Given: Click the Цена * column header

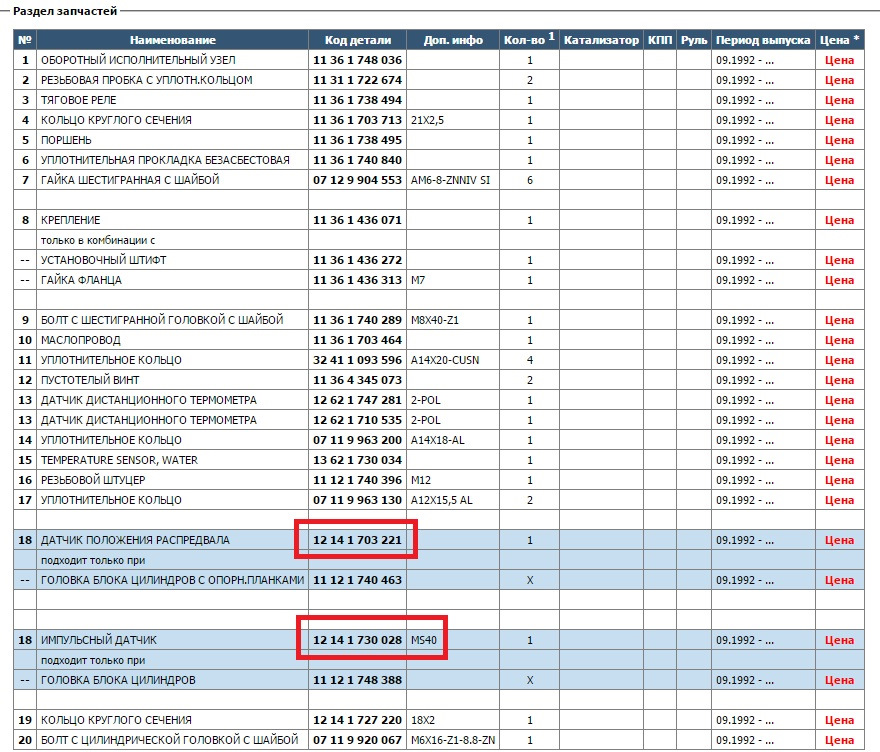Looking at the screenshot, I should coord(840,40).
